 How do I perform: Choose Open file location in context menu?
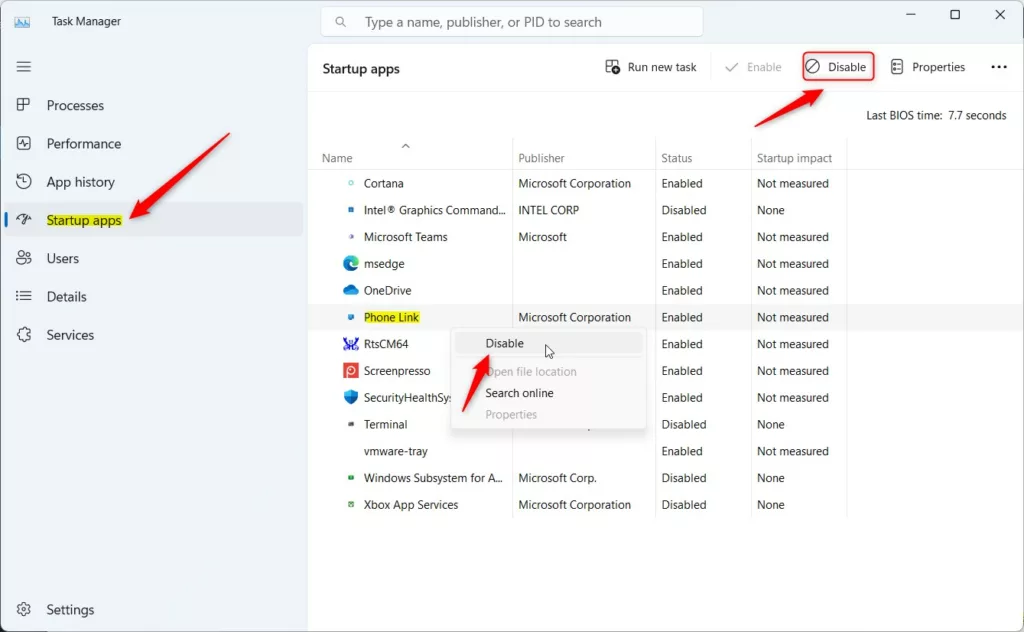tap(549, 371)
